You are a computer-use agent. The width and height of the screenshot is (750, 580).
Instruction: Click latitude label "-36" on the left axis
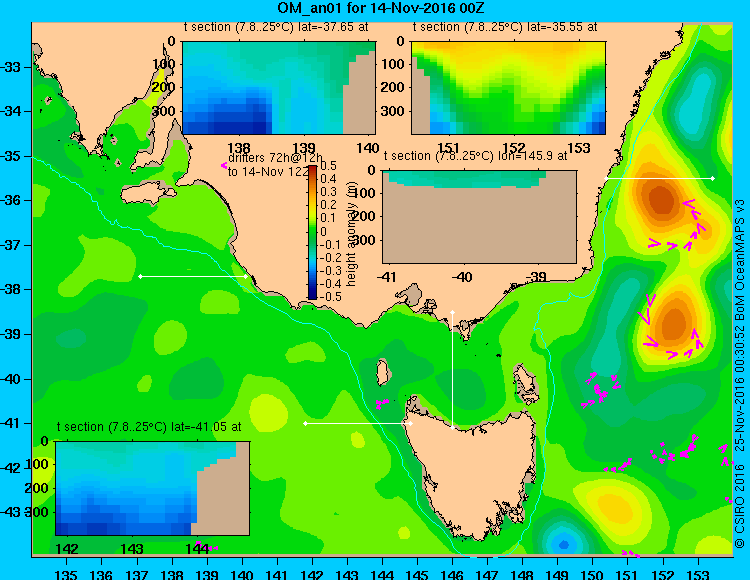coord(11,200)
